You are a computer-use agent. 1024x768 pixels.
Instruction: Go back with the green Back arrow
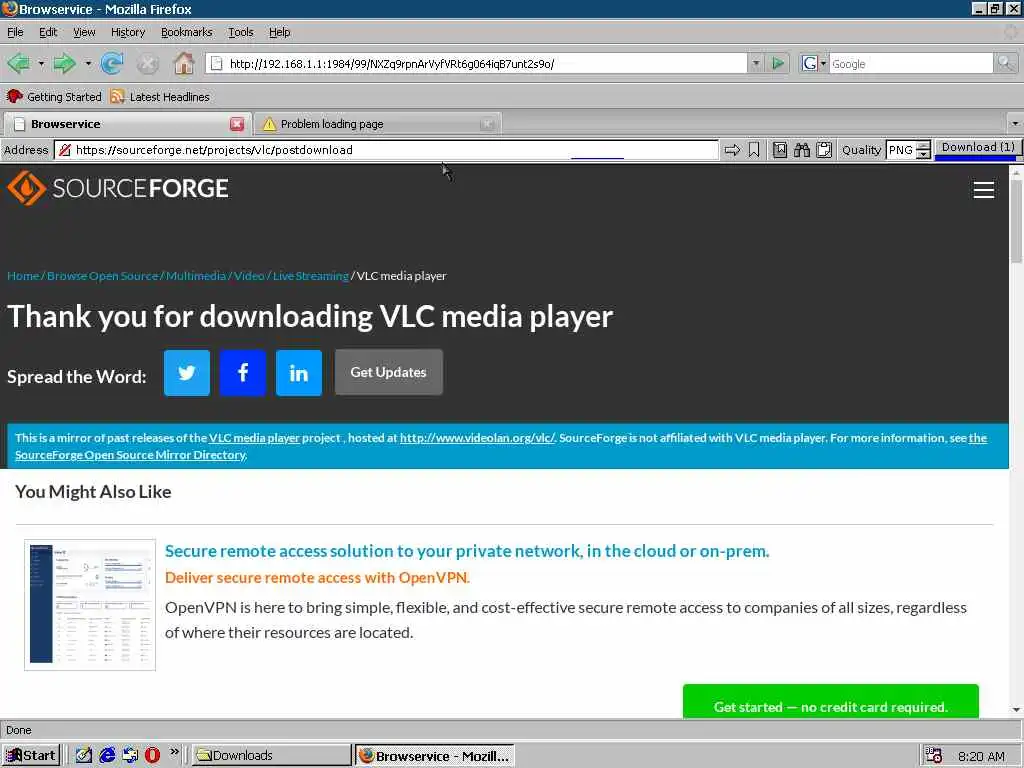(x=18, y=63)
